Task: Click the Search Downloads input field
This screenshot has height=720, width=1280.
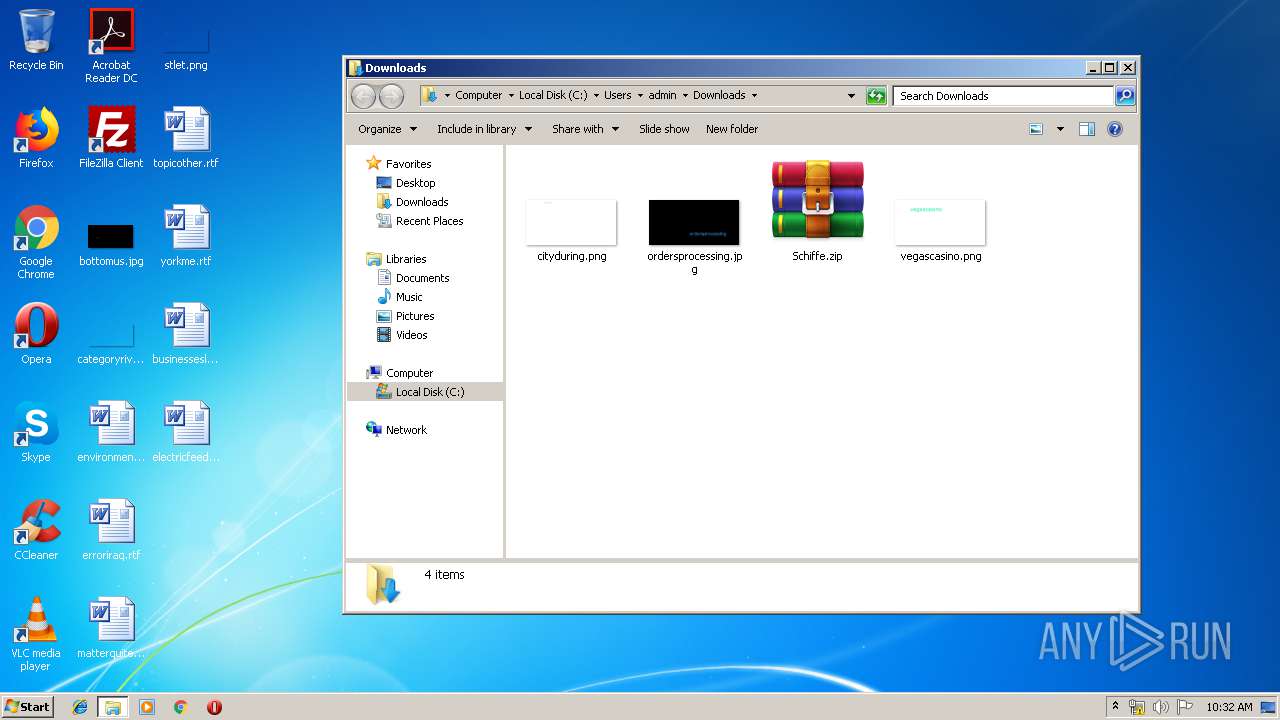Action: [1003, 96]
